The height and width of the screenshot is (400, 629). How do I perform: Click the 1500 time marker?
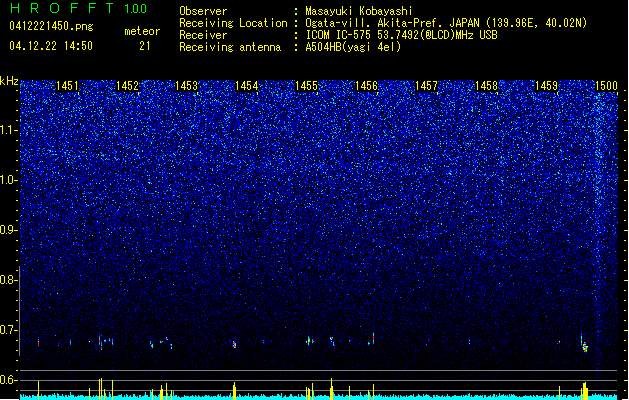point(606,86)
